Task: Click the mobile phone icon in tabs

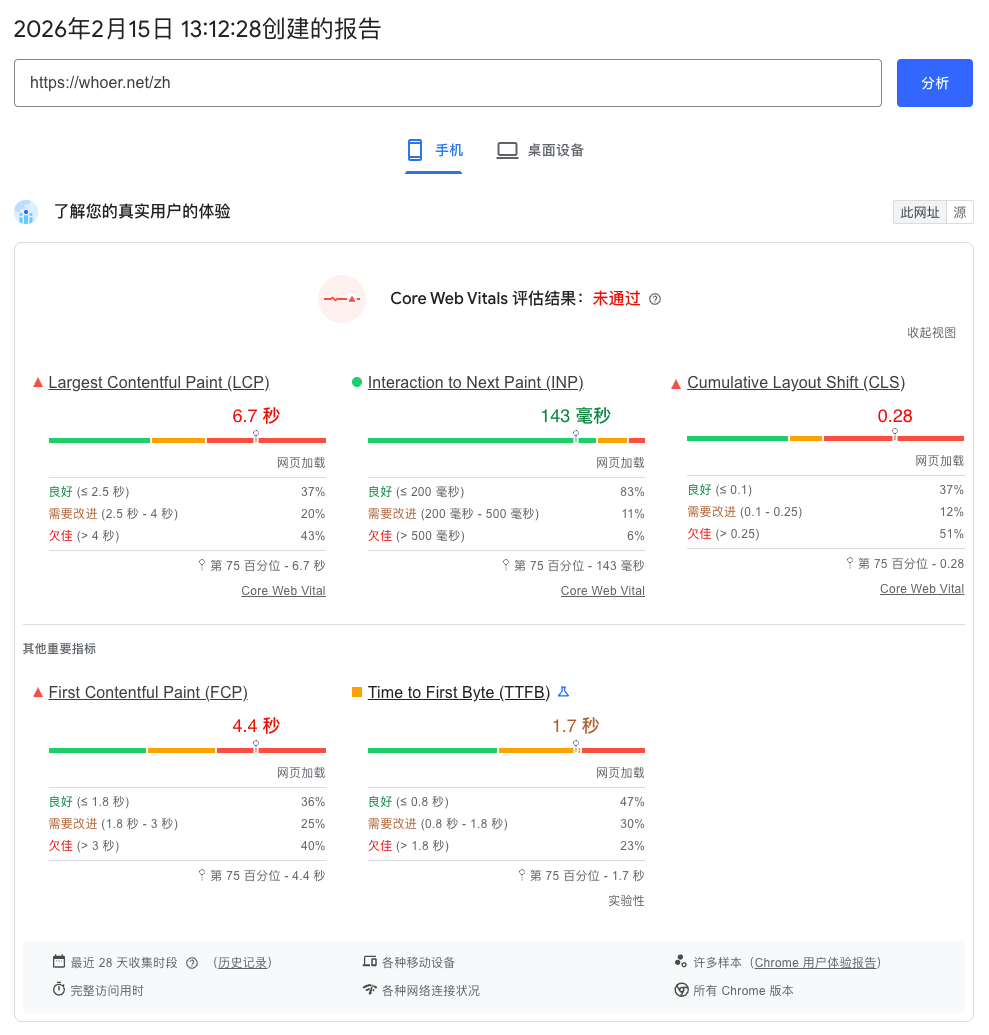Action: (x=415, y=150)
